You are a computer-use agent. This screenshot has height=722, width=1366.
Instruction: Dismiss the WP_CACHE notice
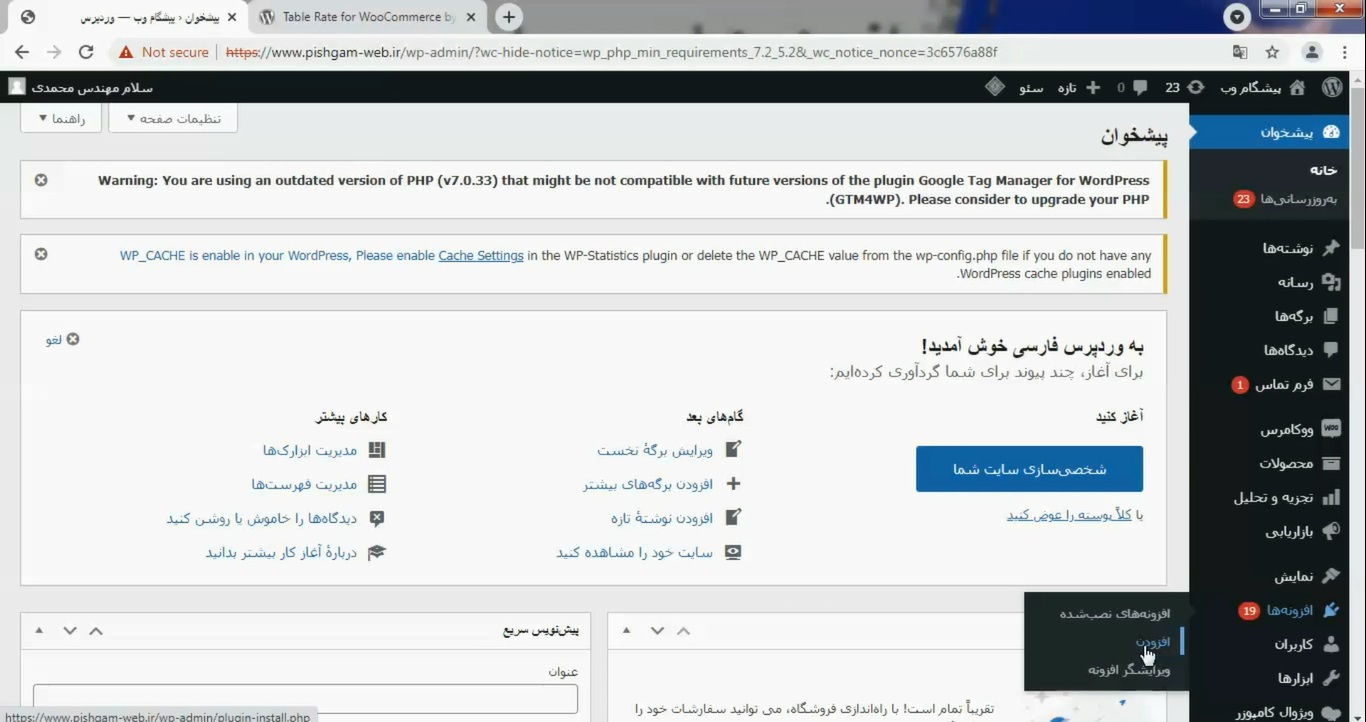41,254
